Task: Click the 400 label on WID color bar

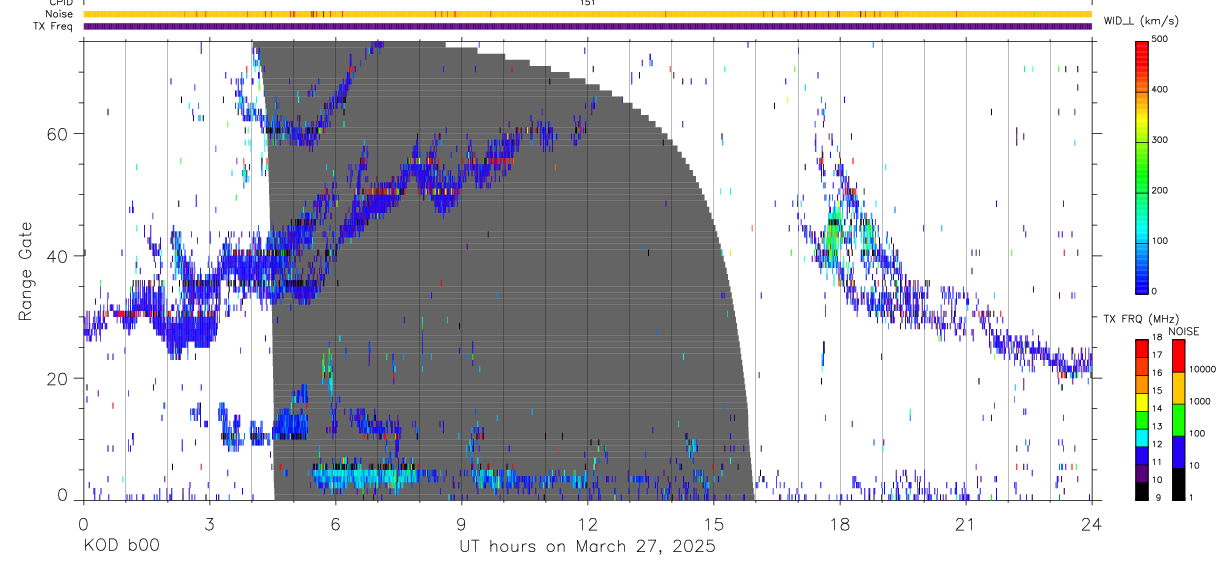Action: coord(1161,90)
